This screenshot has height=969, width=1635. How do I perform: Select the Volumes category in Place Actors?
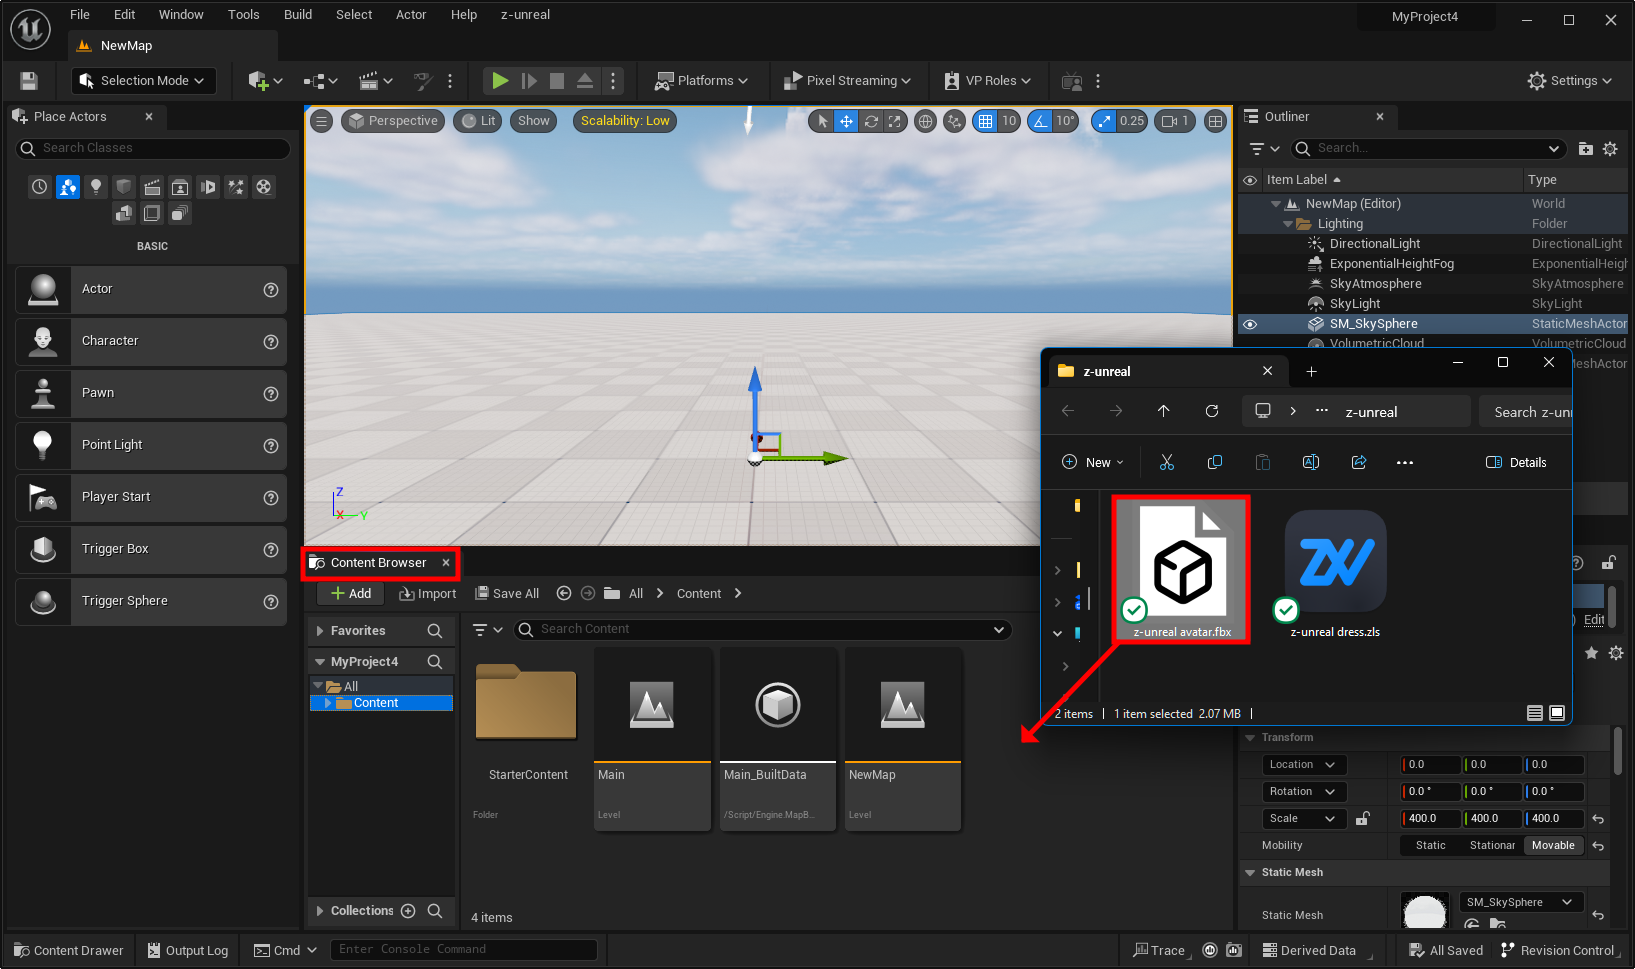[x=152, y=213]
